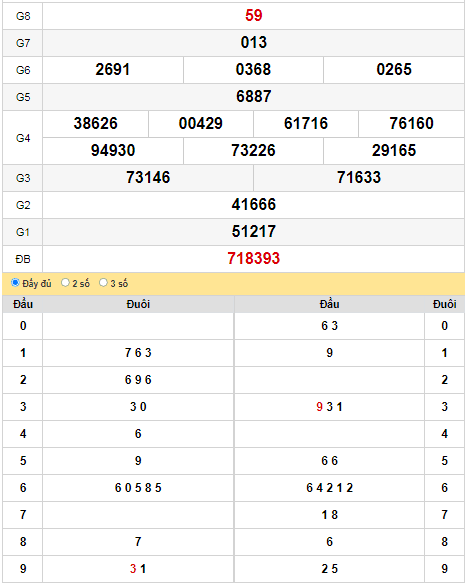468x586 pixels.
Task: Click the special prize number 718393
Action: (x=253, y=259)
